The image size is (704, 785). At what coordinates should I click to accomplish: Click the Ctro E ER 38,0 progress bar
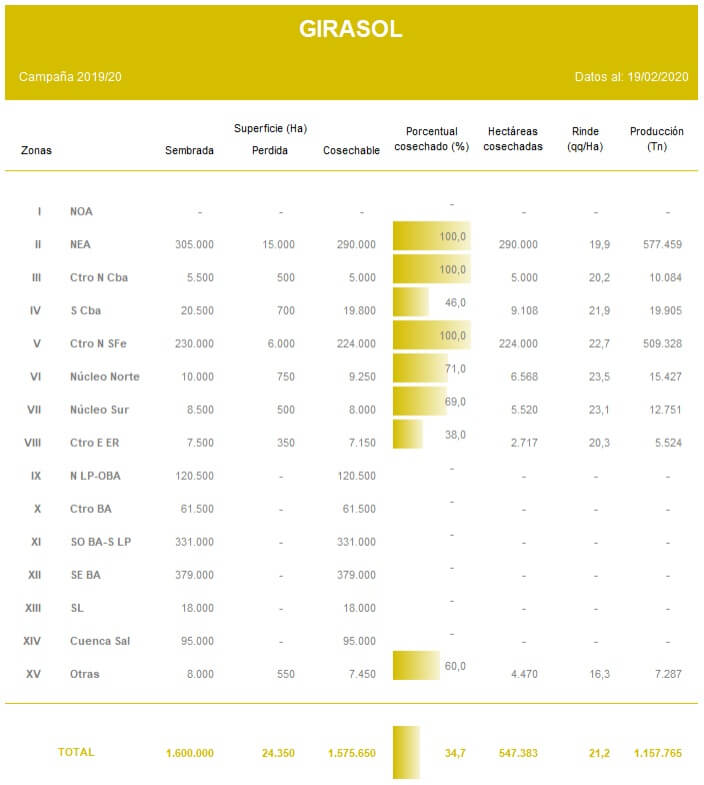point(408,434)
